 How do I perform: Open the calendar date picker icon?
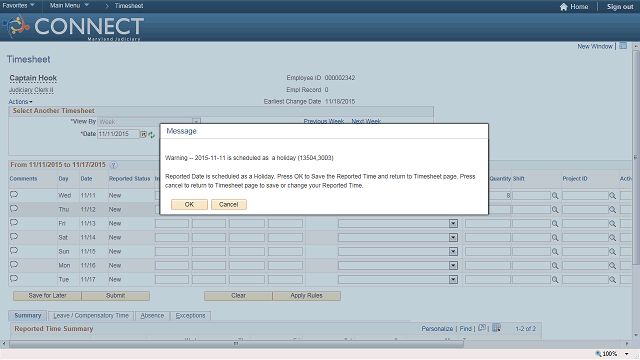point(144,134)
